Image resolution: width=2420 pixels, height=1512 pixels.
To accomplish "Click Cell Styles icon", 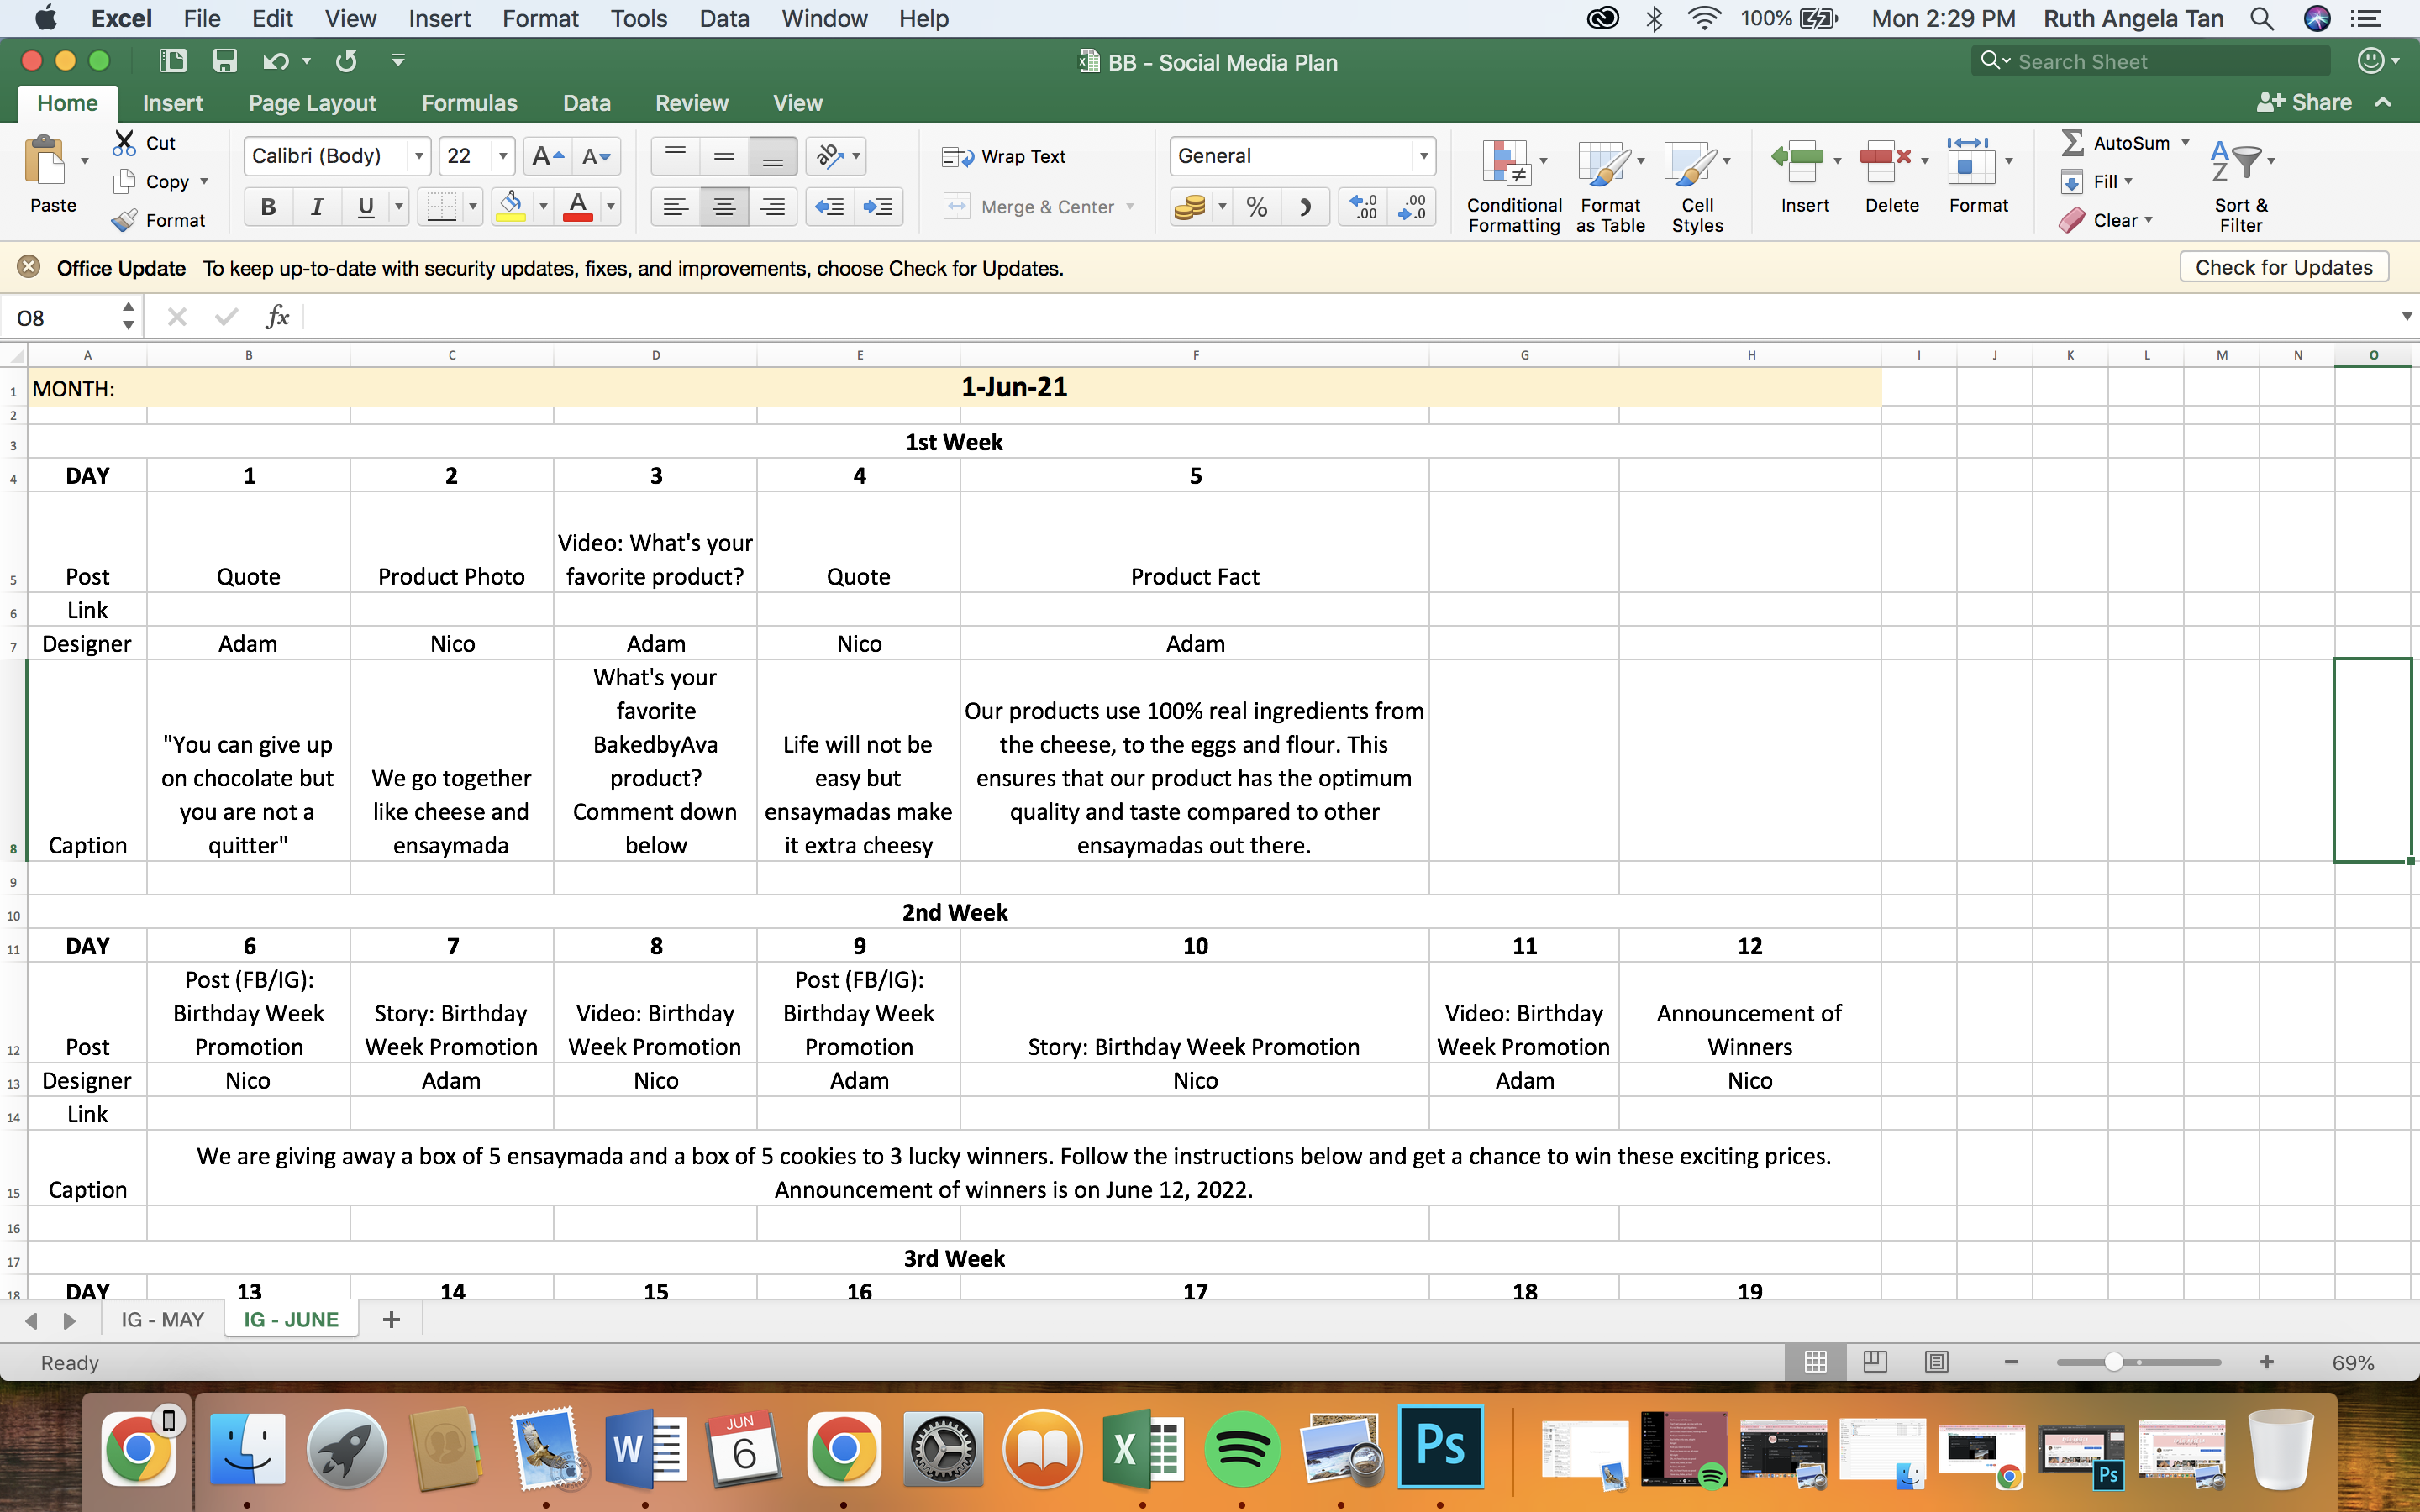I will coord(1689,162).
